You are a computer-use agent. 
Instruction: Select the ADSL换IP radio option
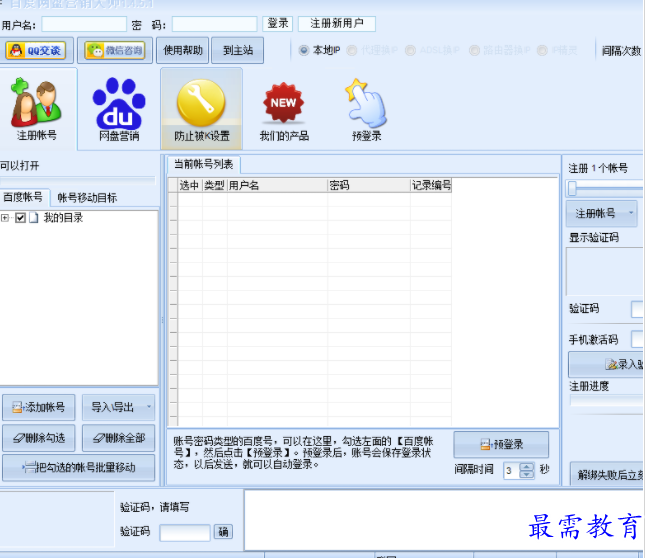point(433,51)
